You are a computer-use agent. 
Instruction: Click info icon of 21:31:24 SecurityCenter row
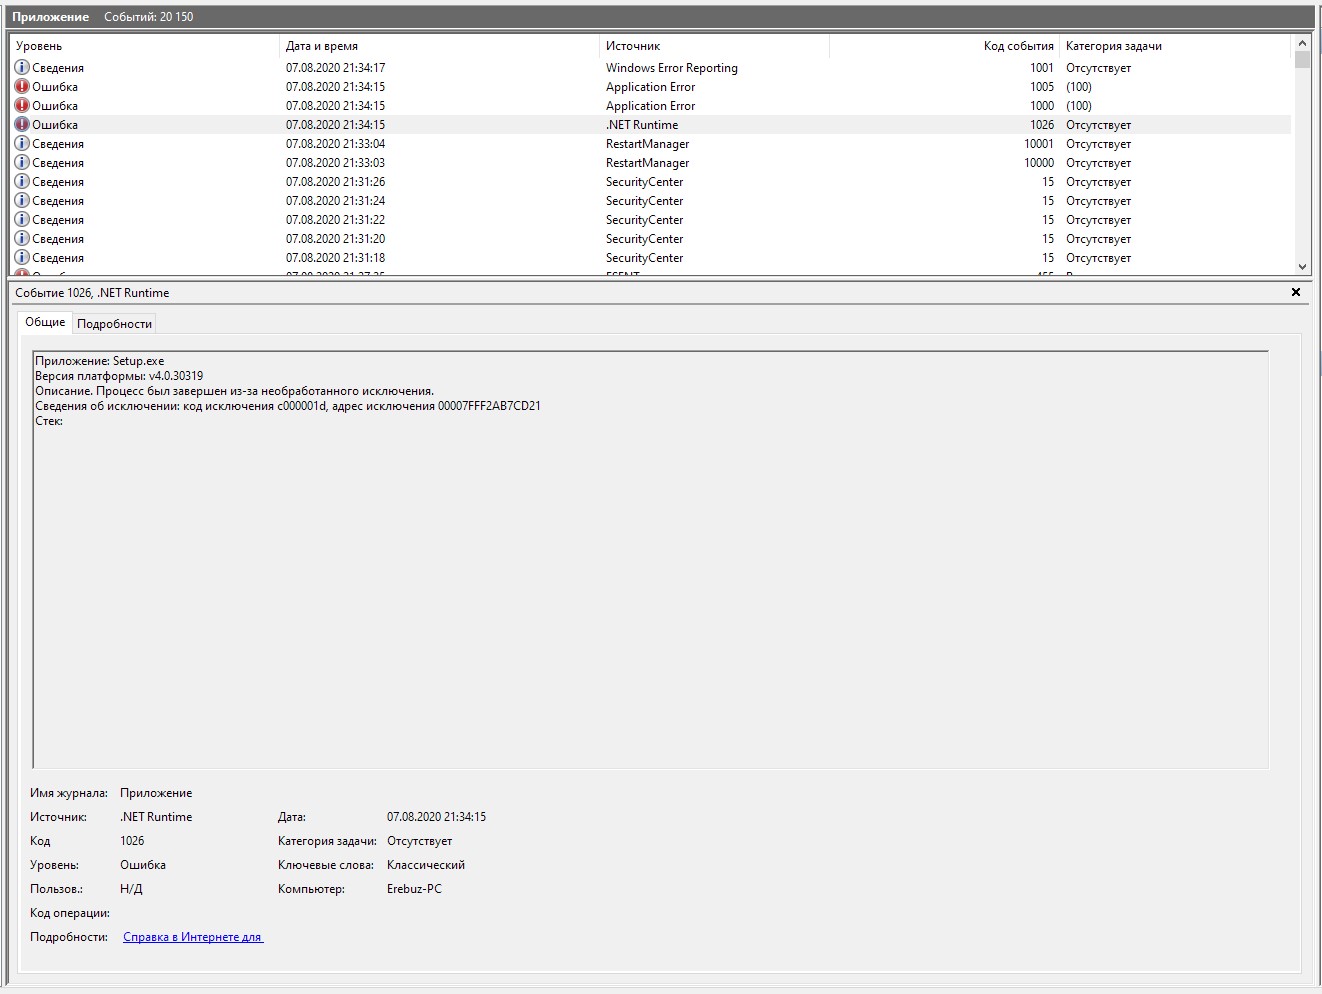coord(22,200)
